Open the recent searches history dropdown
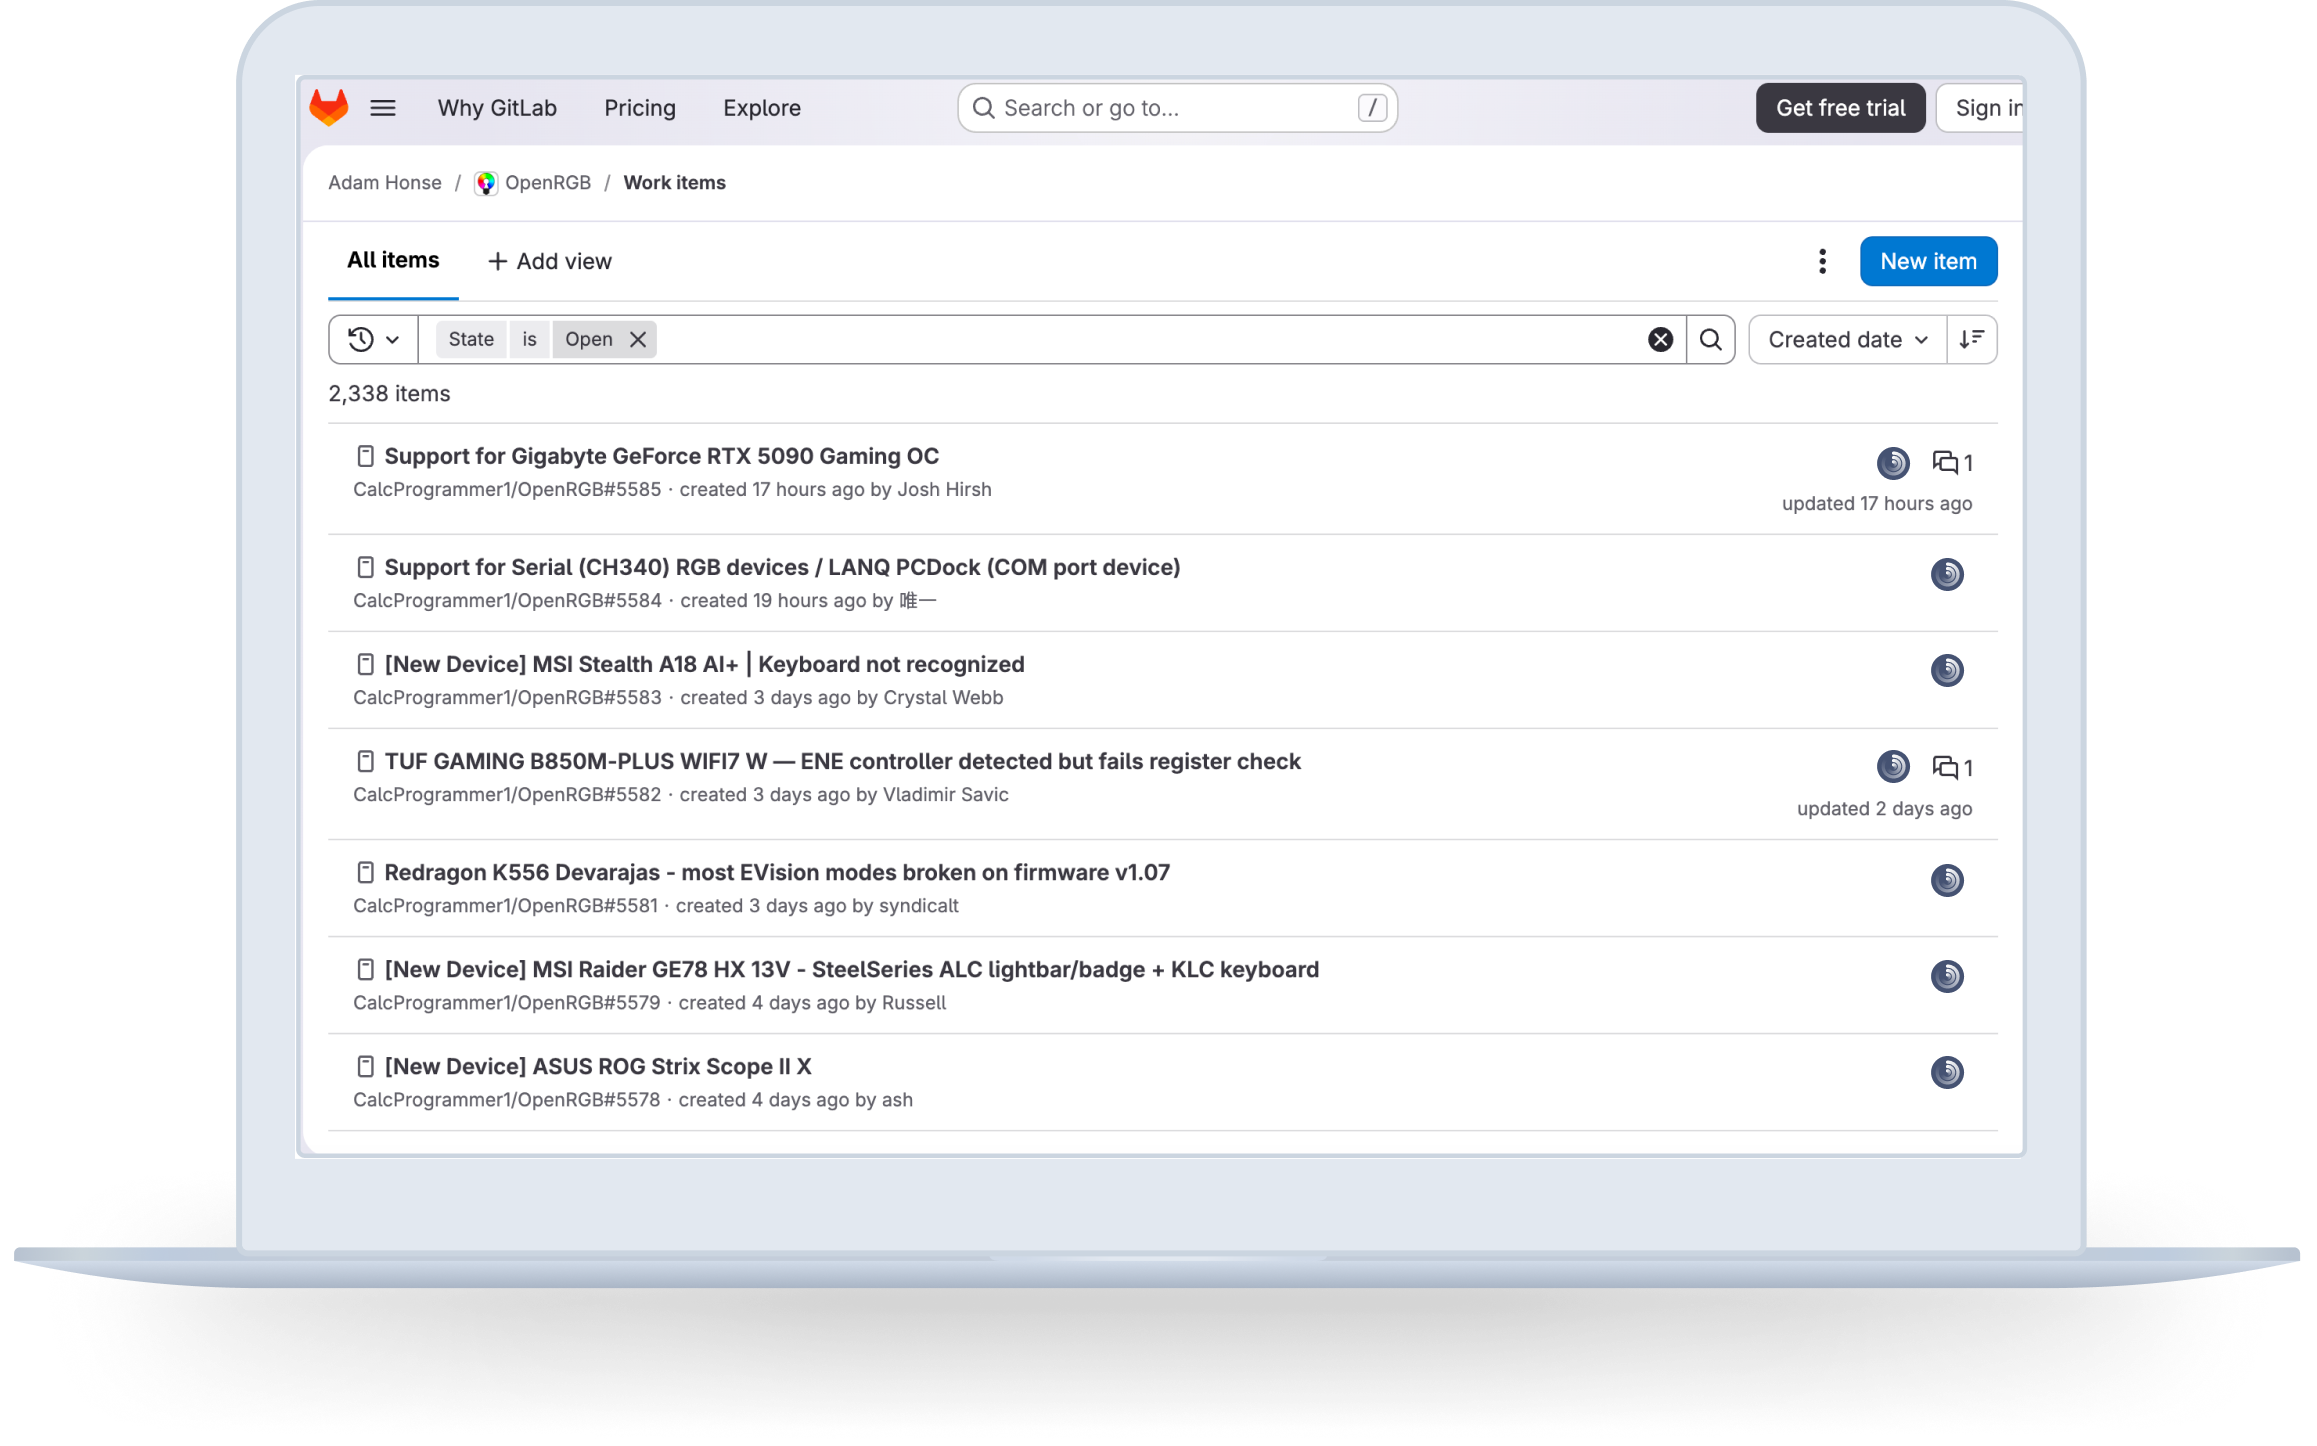 pos(373,340)
